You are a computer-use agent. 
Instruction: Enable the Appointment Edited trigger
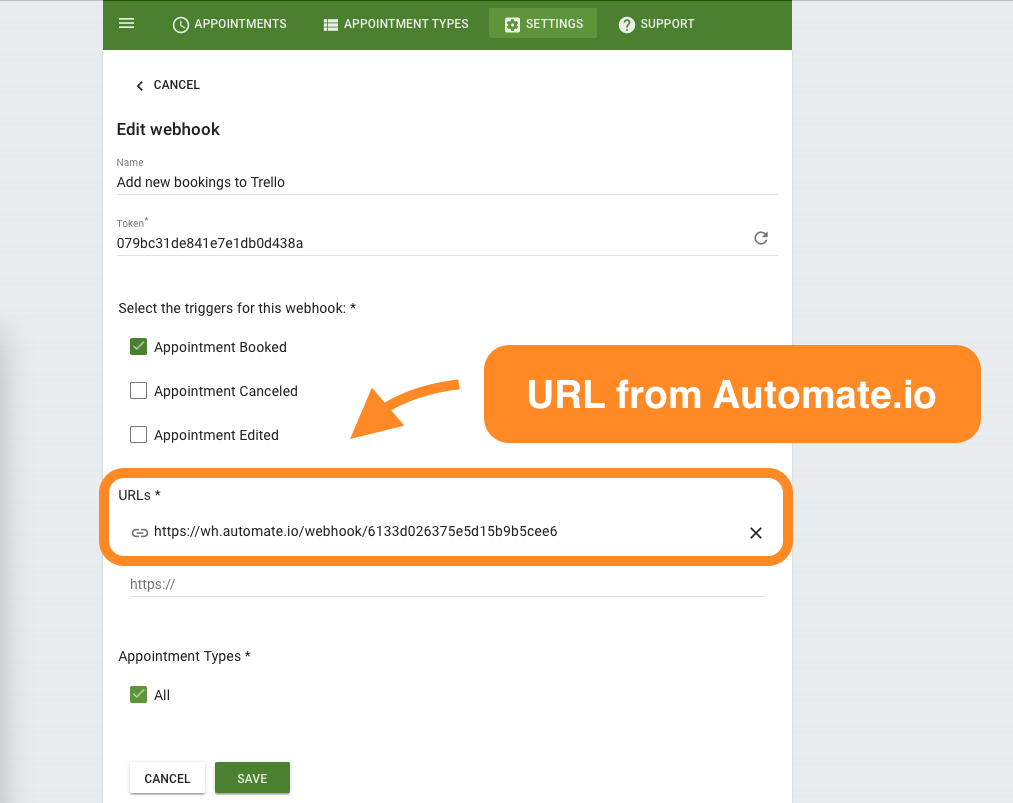pos(138,435)
